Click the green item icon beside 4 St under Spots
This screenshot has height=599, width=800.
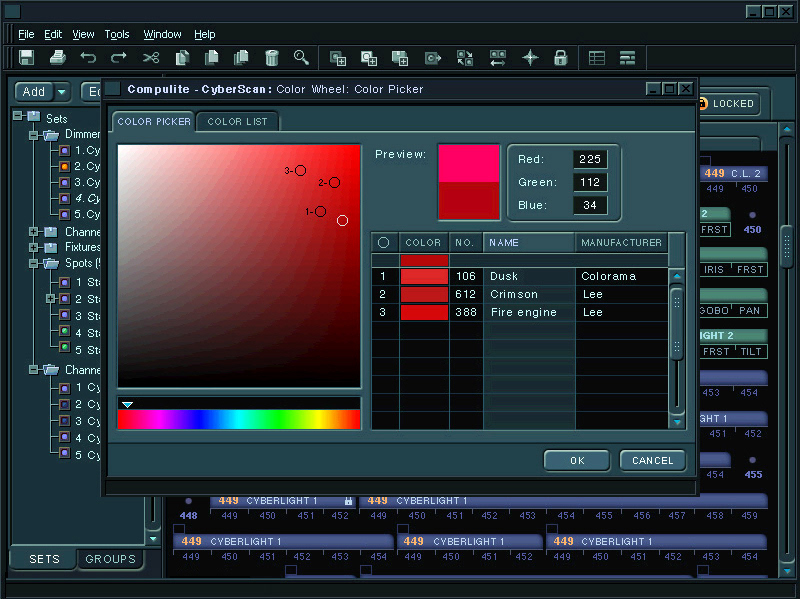[x=64, y=331]
